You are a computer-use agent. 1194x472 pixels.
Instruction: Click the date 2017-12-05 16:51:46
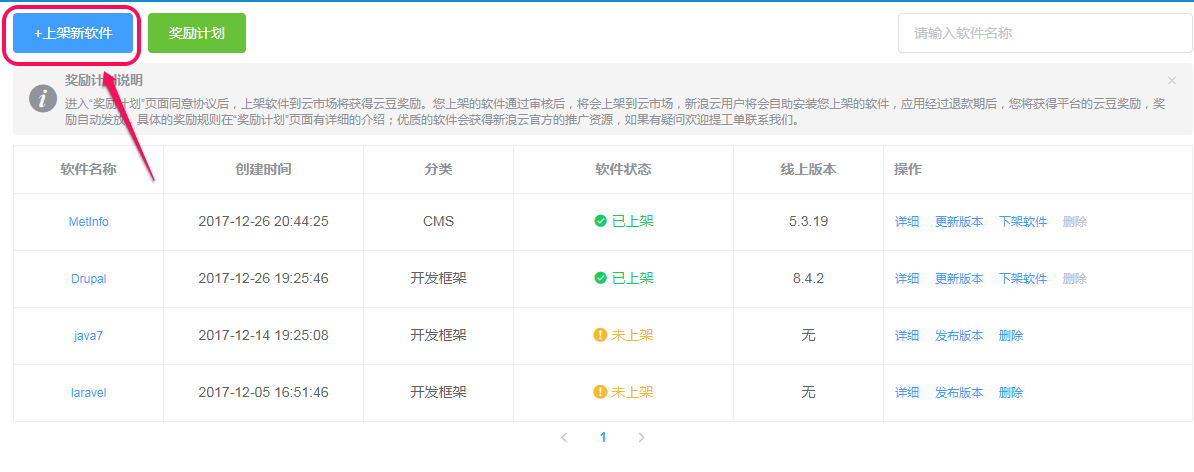263,393
